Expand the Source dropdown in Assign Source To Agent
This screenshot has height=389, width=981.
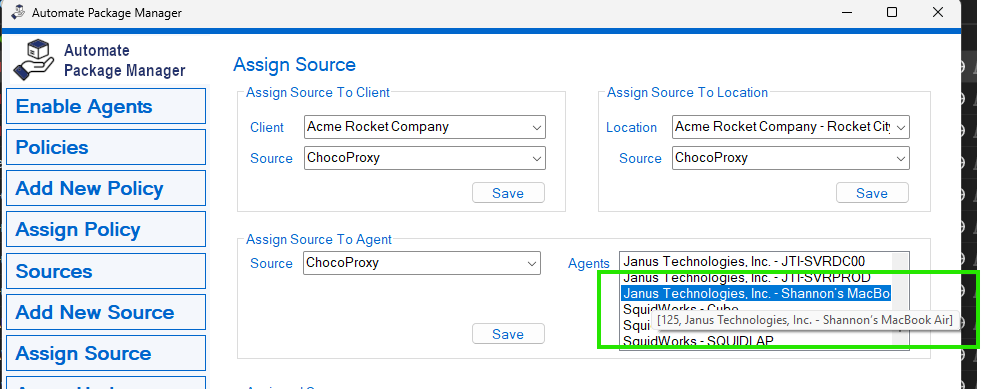422,263
